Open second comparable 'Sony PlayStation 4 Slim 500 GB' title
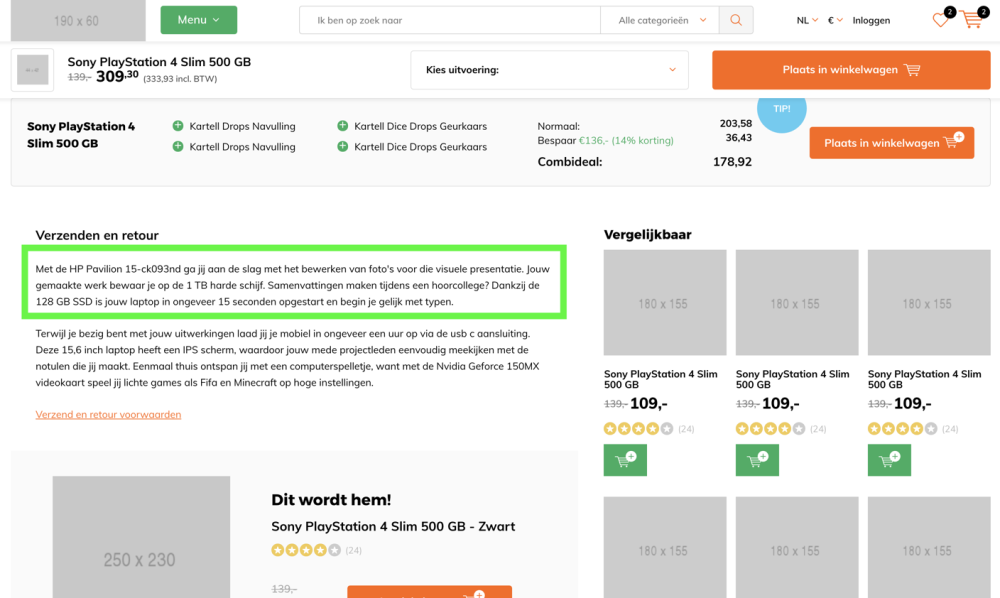This screenshot has width=1000, height=598. point(793,379)
